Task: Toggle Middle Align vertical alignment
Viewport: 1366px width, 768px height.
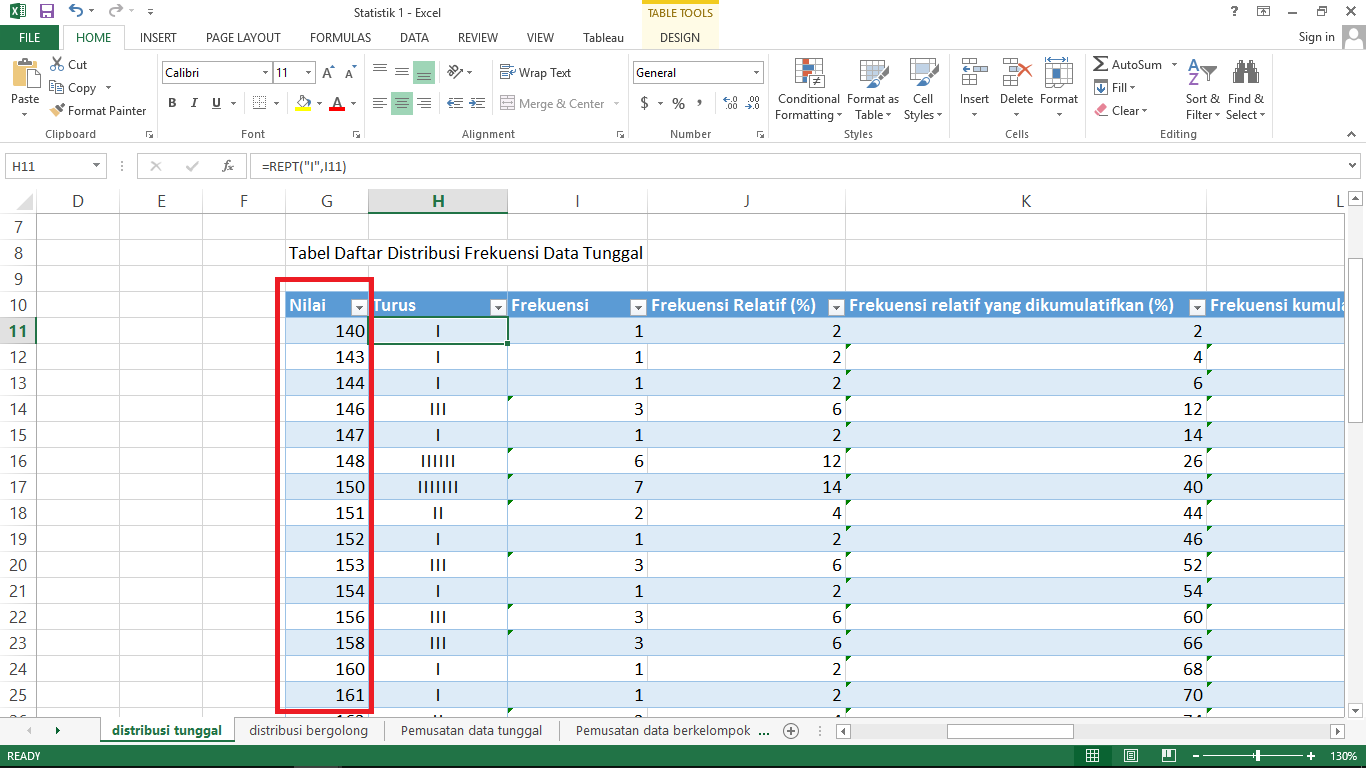Action: [400, 71]
